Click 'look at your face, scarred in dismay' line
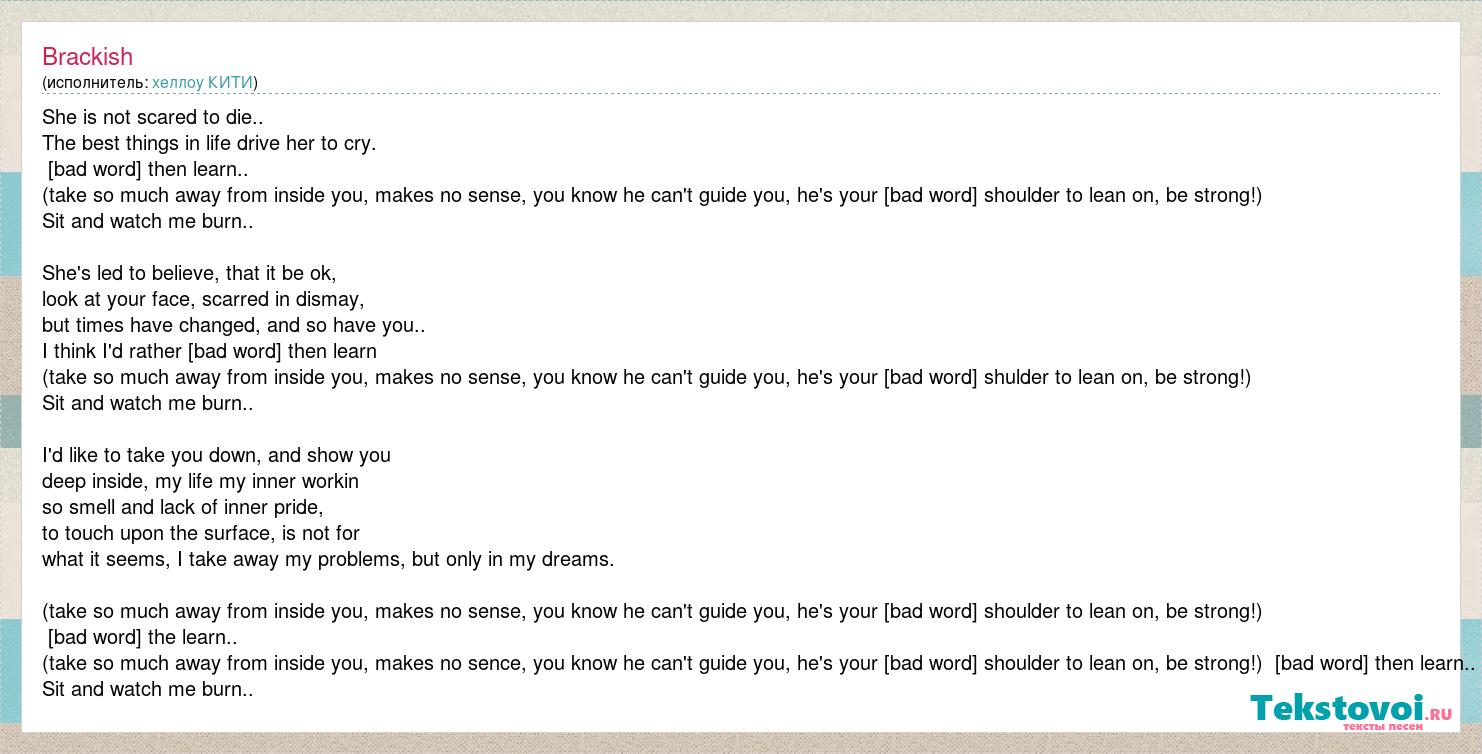Viewport: 1482px width, 754px height. 203,299
